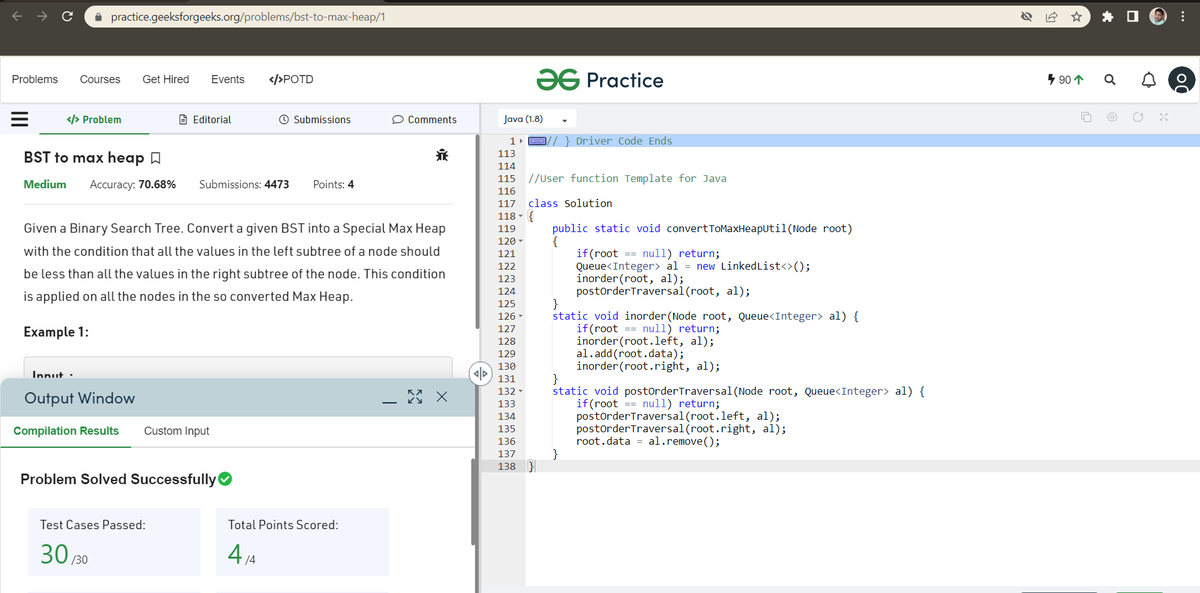Click the Medium difficulty label

coord(45,184)
